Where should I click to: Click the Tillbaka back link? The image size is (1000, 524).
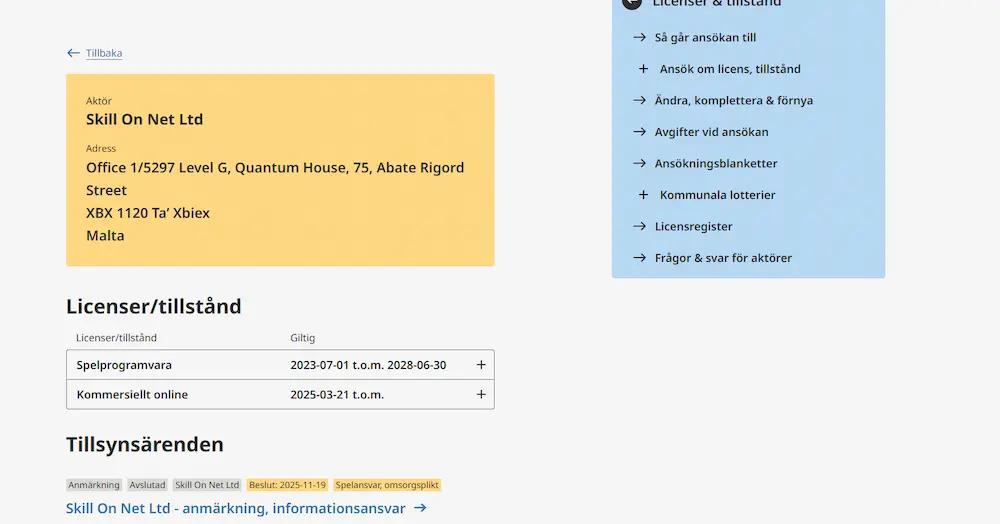click(104, 53)
